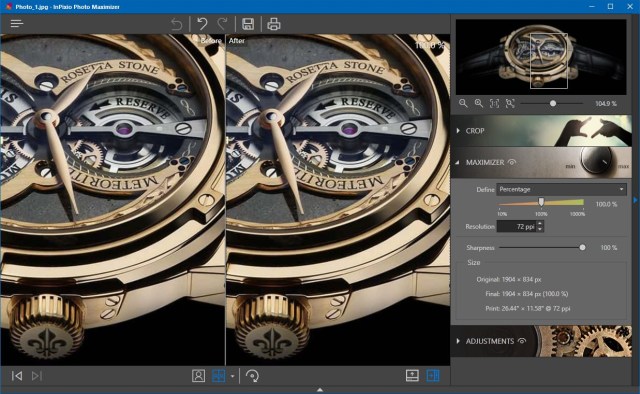
Task: Toggle the Maximizer eye visibility icon
Action: click(511, 162)
